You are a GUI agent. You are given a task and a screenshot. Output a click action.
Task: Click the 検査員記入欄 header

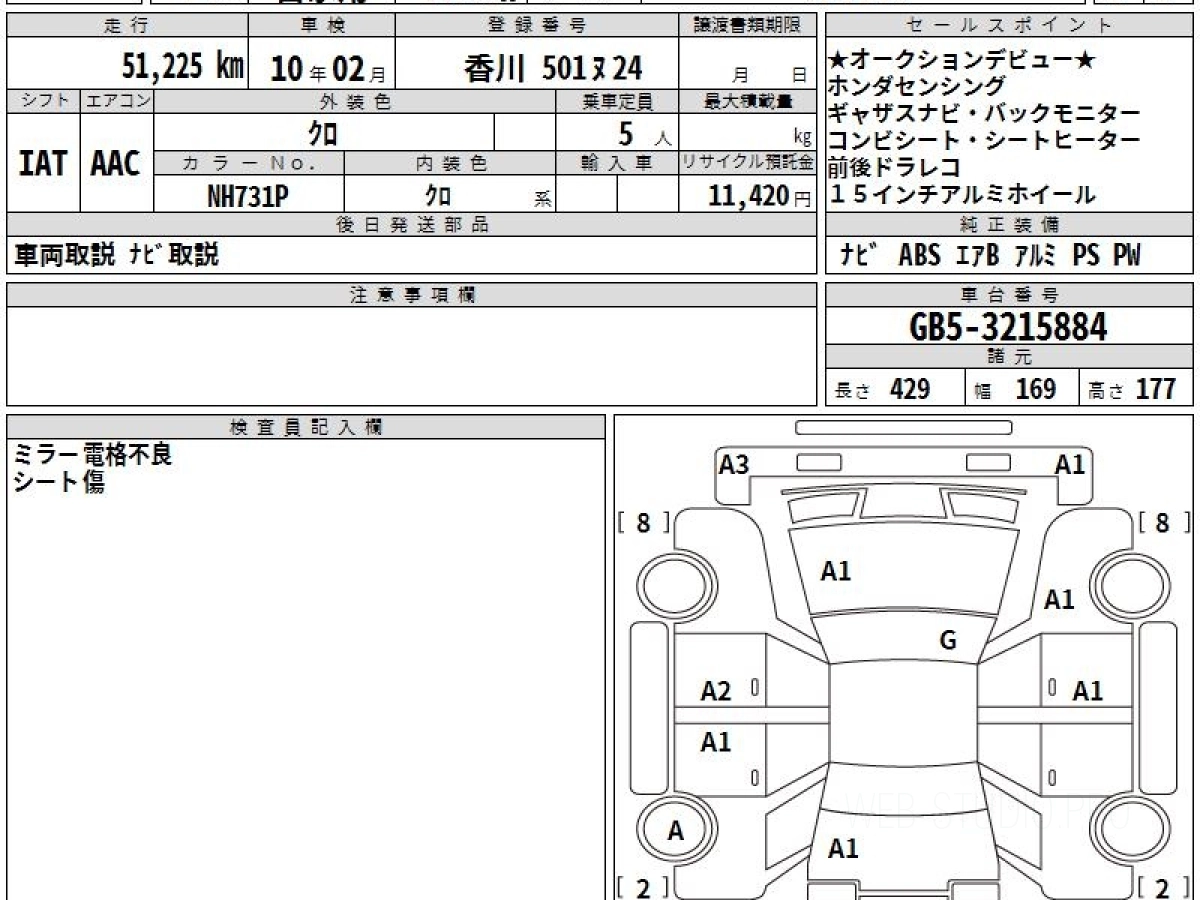pos(306,427)
